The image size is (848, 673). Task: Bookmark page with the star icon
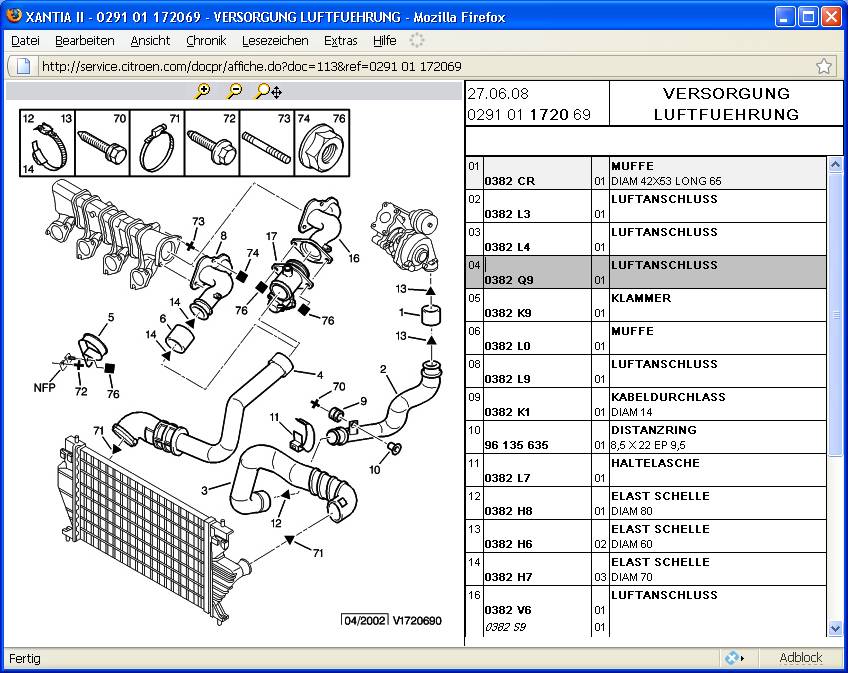coord(824,67)
